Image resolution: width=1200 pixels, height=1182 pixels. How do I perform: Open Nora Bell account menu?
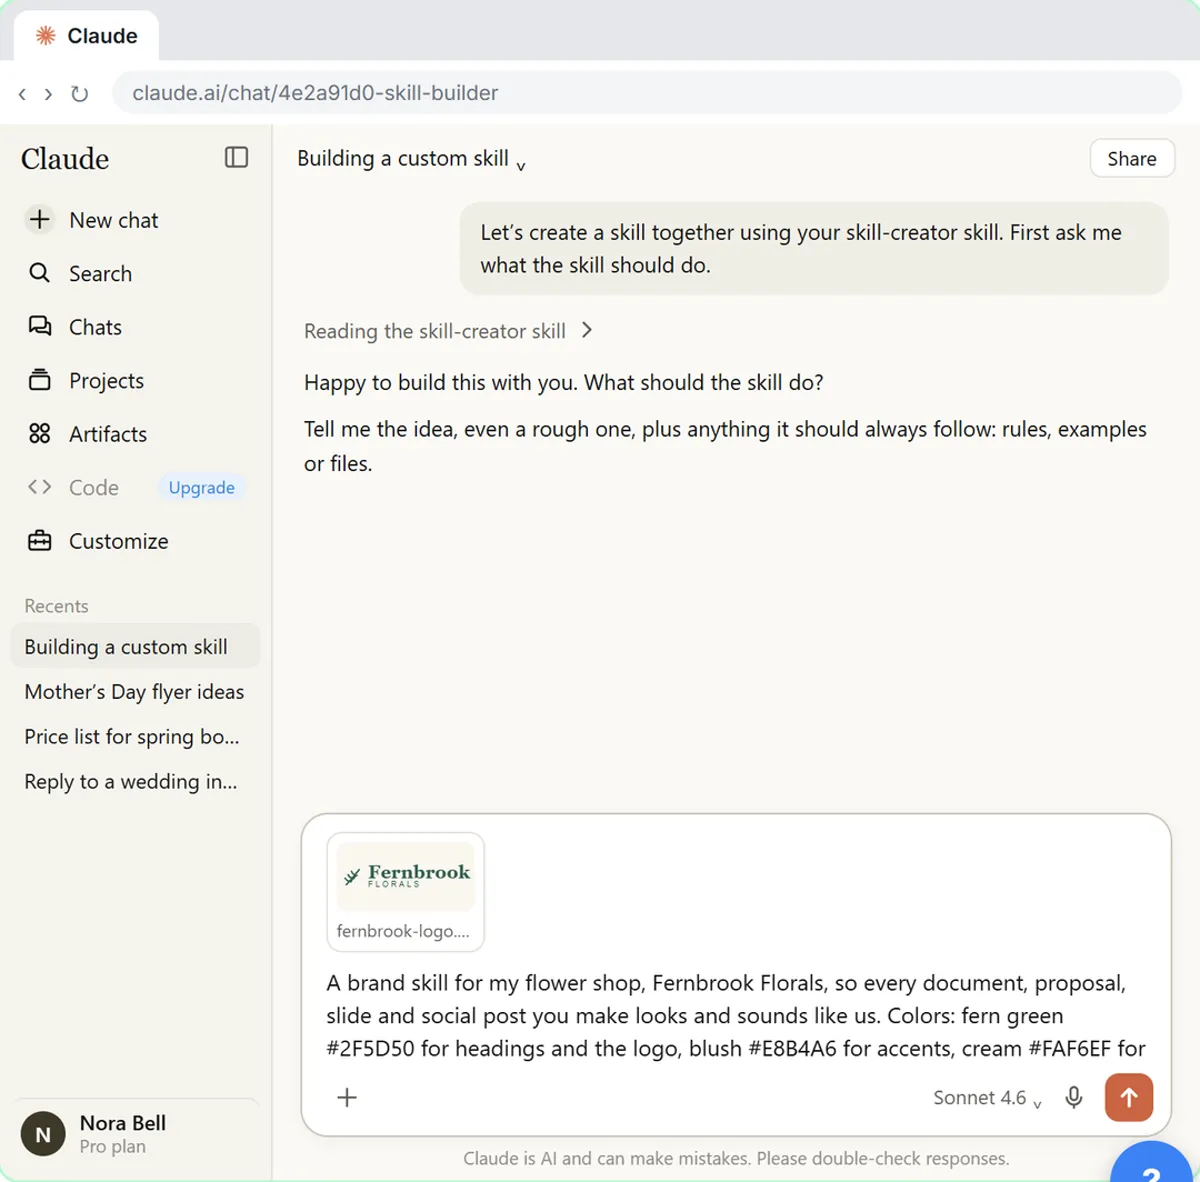[x=135, y=1134]
